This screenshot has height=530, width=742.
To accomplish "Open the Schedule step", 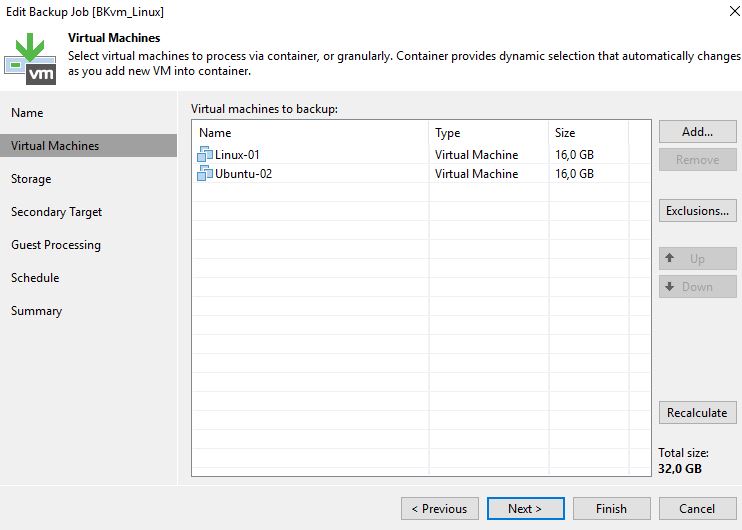I will click(x=35, y=278).
